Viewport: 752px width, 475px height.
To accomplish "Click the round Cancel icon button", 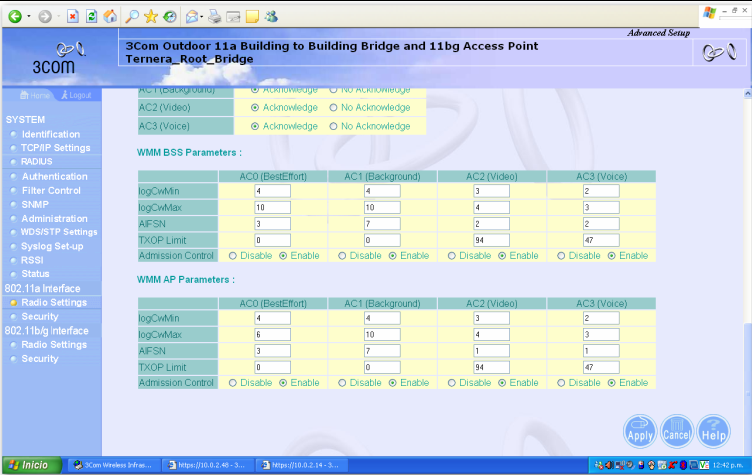I will click(x=677, y=430).
